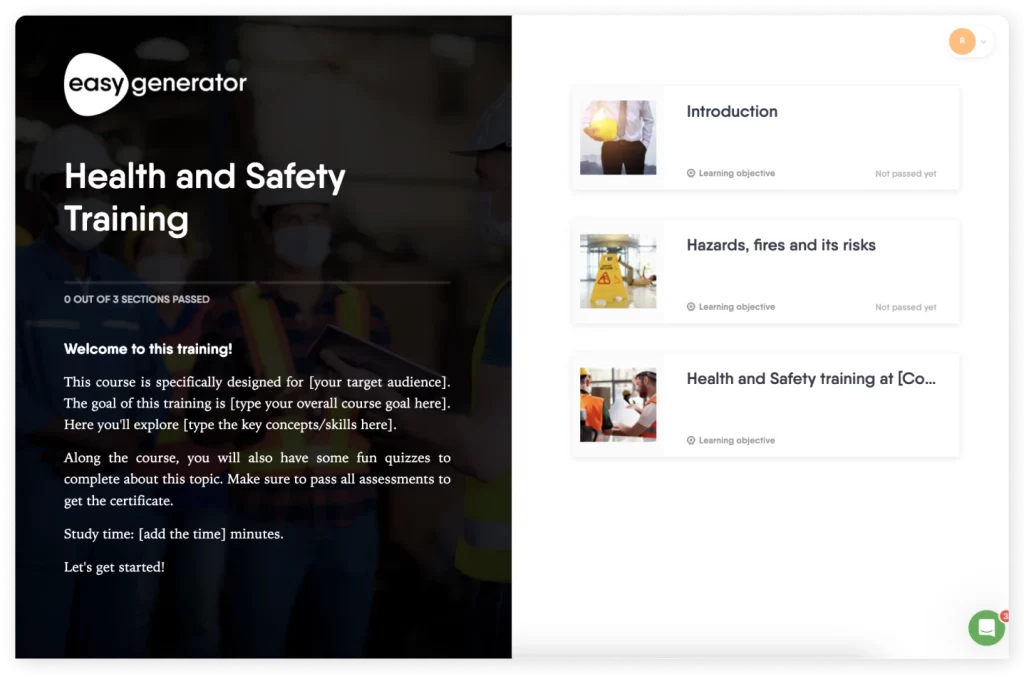Click the sections progress bar

click(x=257, y=283)
